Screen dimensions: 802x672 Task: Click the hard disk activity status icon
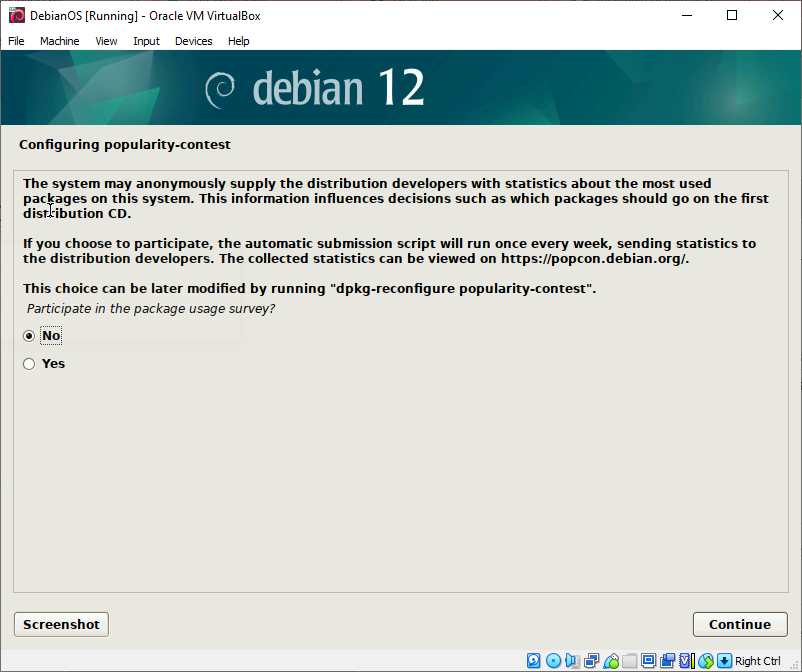[x=533, y=661]
